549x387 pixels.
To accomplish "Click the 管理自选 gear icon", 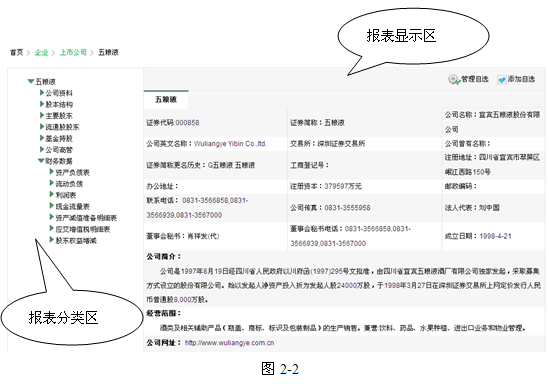I will 454,80.
